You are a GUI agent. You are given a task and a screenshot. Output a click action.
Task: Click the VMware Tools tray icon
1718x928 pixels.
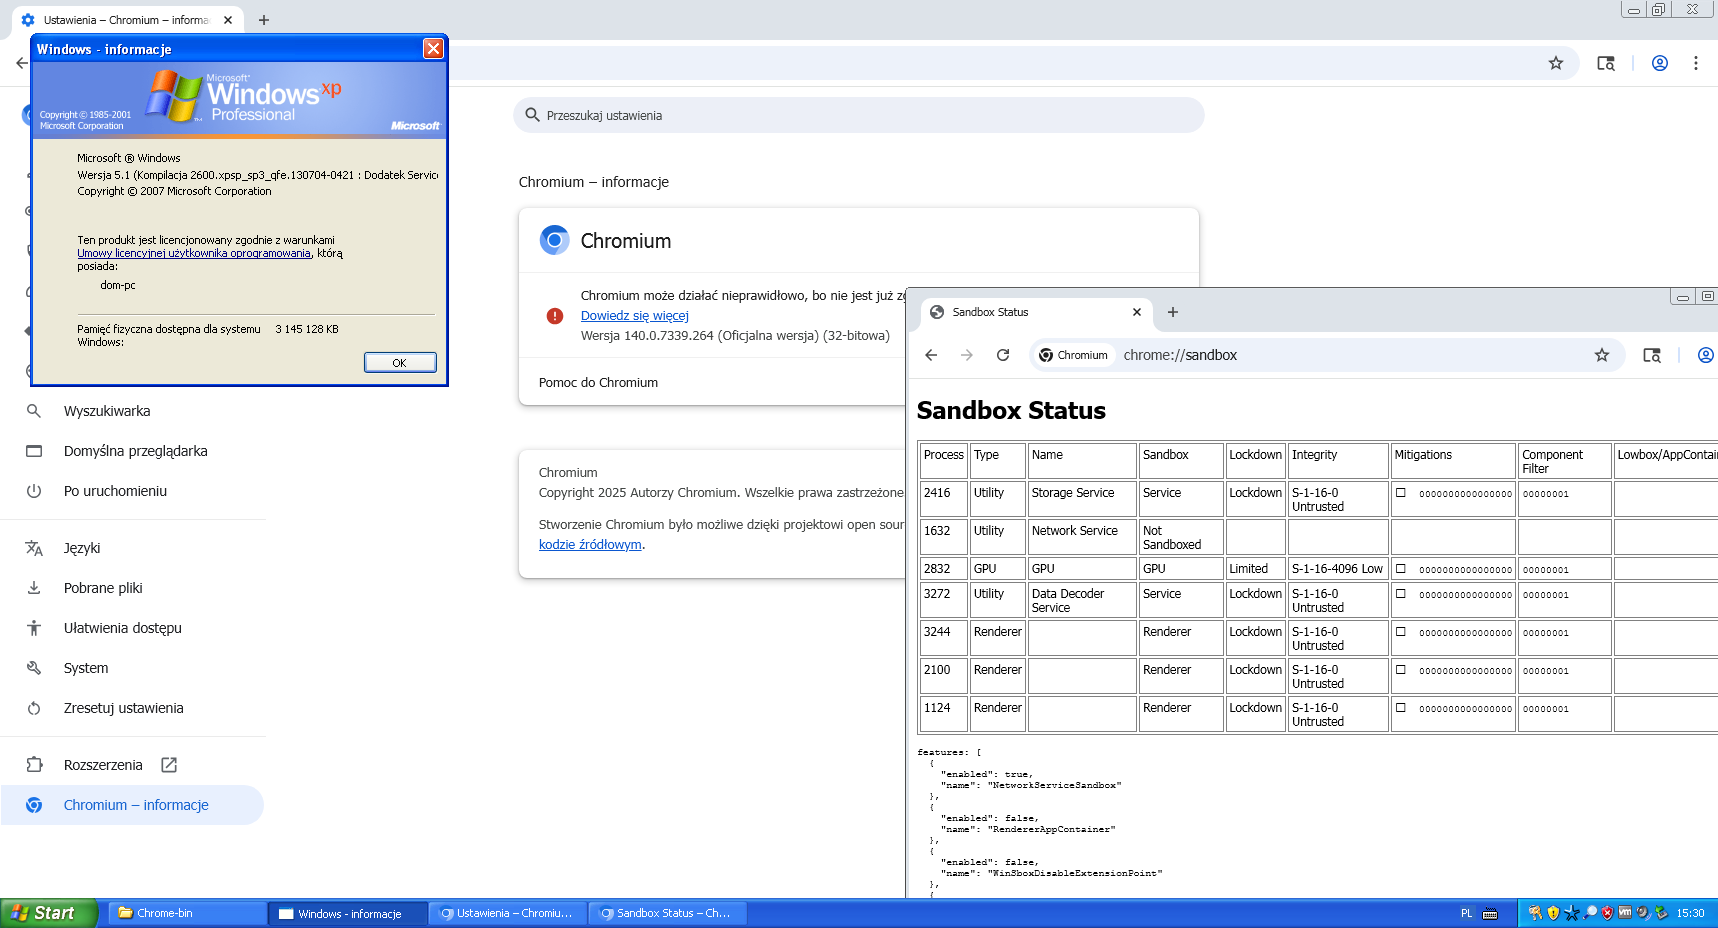coord(1625,913)
